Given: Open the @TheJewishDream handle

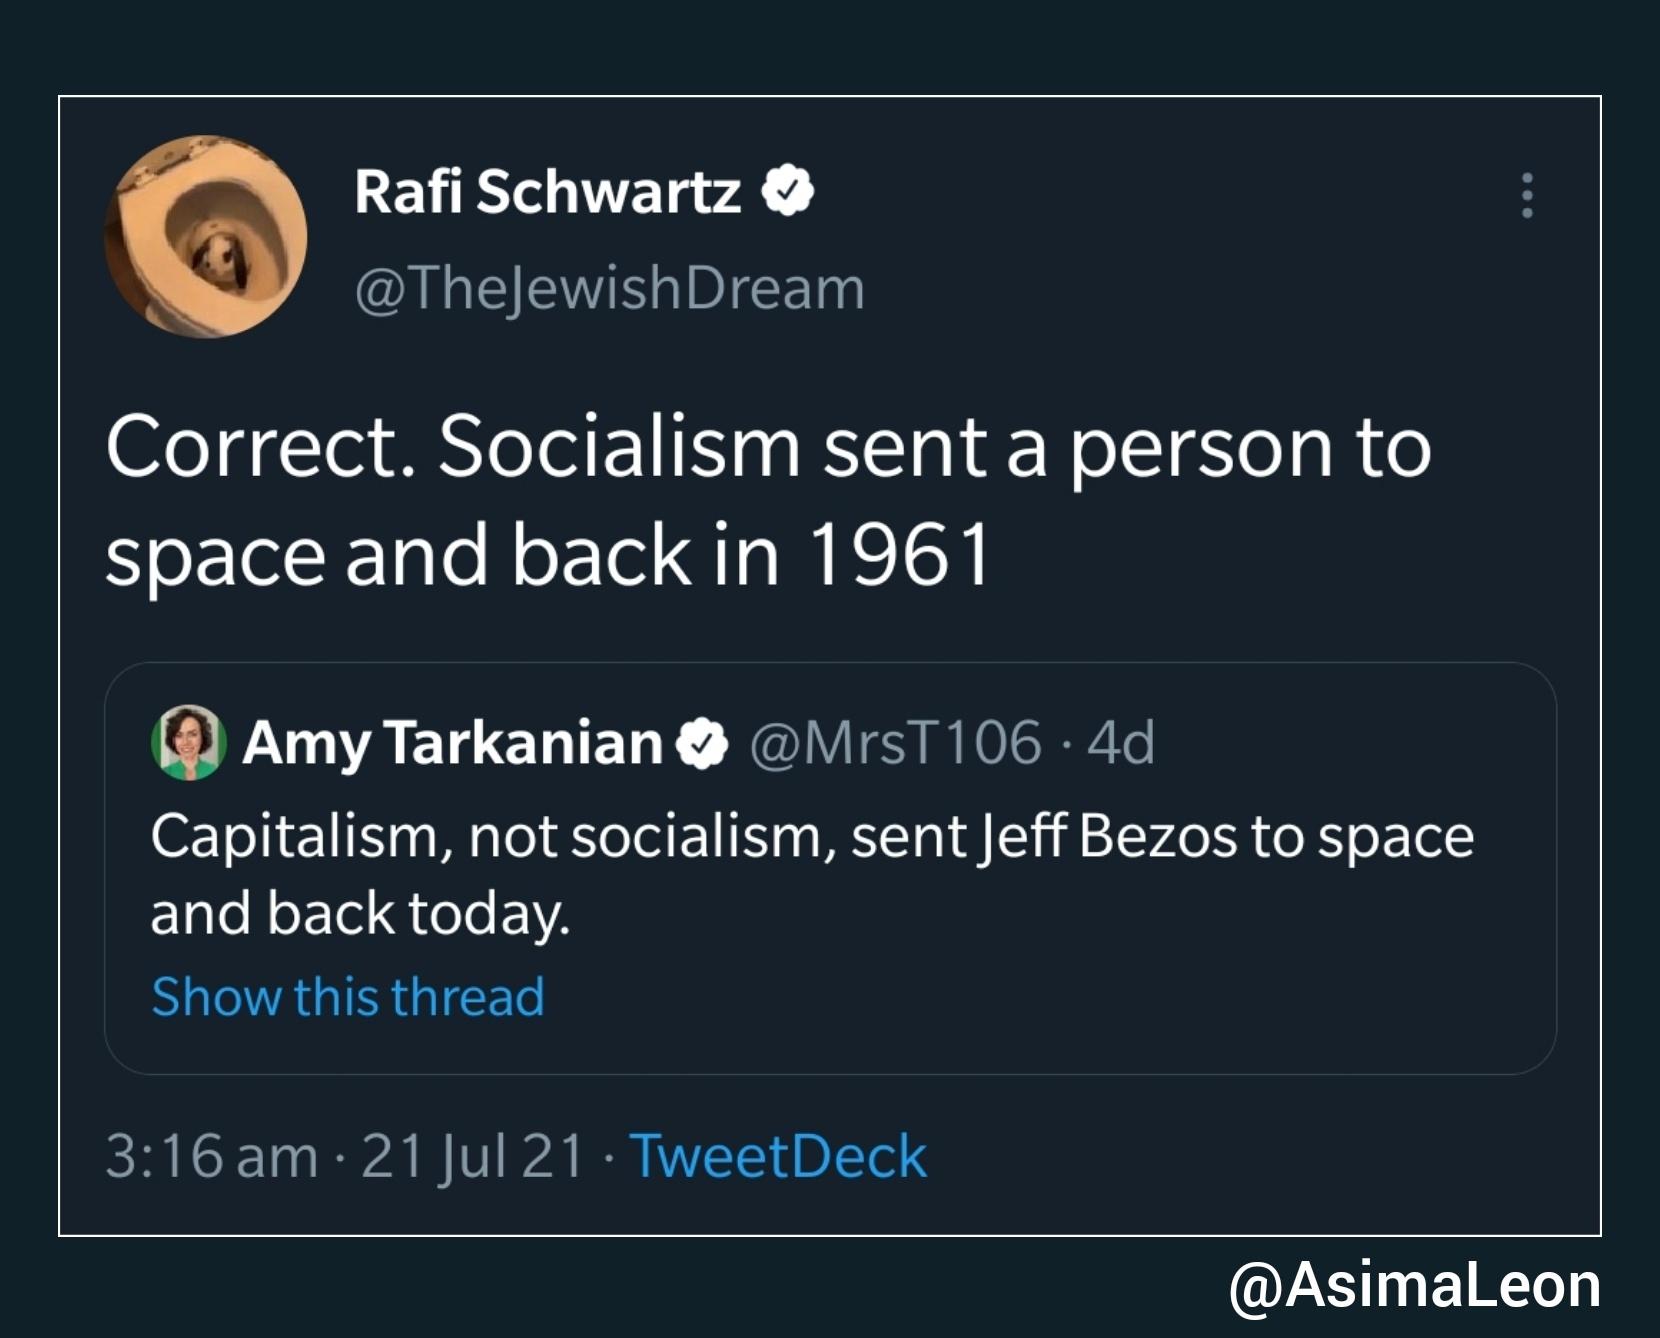Looking at the screenshot, I should click(x=609, y=288).
